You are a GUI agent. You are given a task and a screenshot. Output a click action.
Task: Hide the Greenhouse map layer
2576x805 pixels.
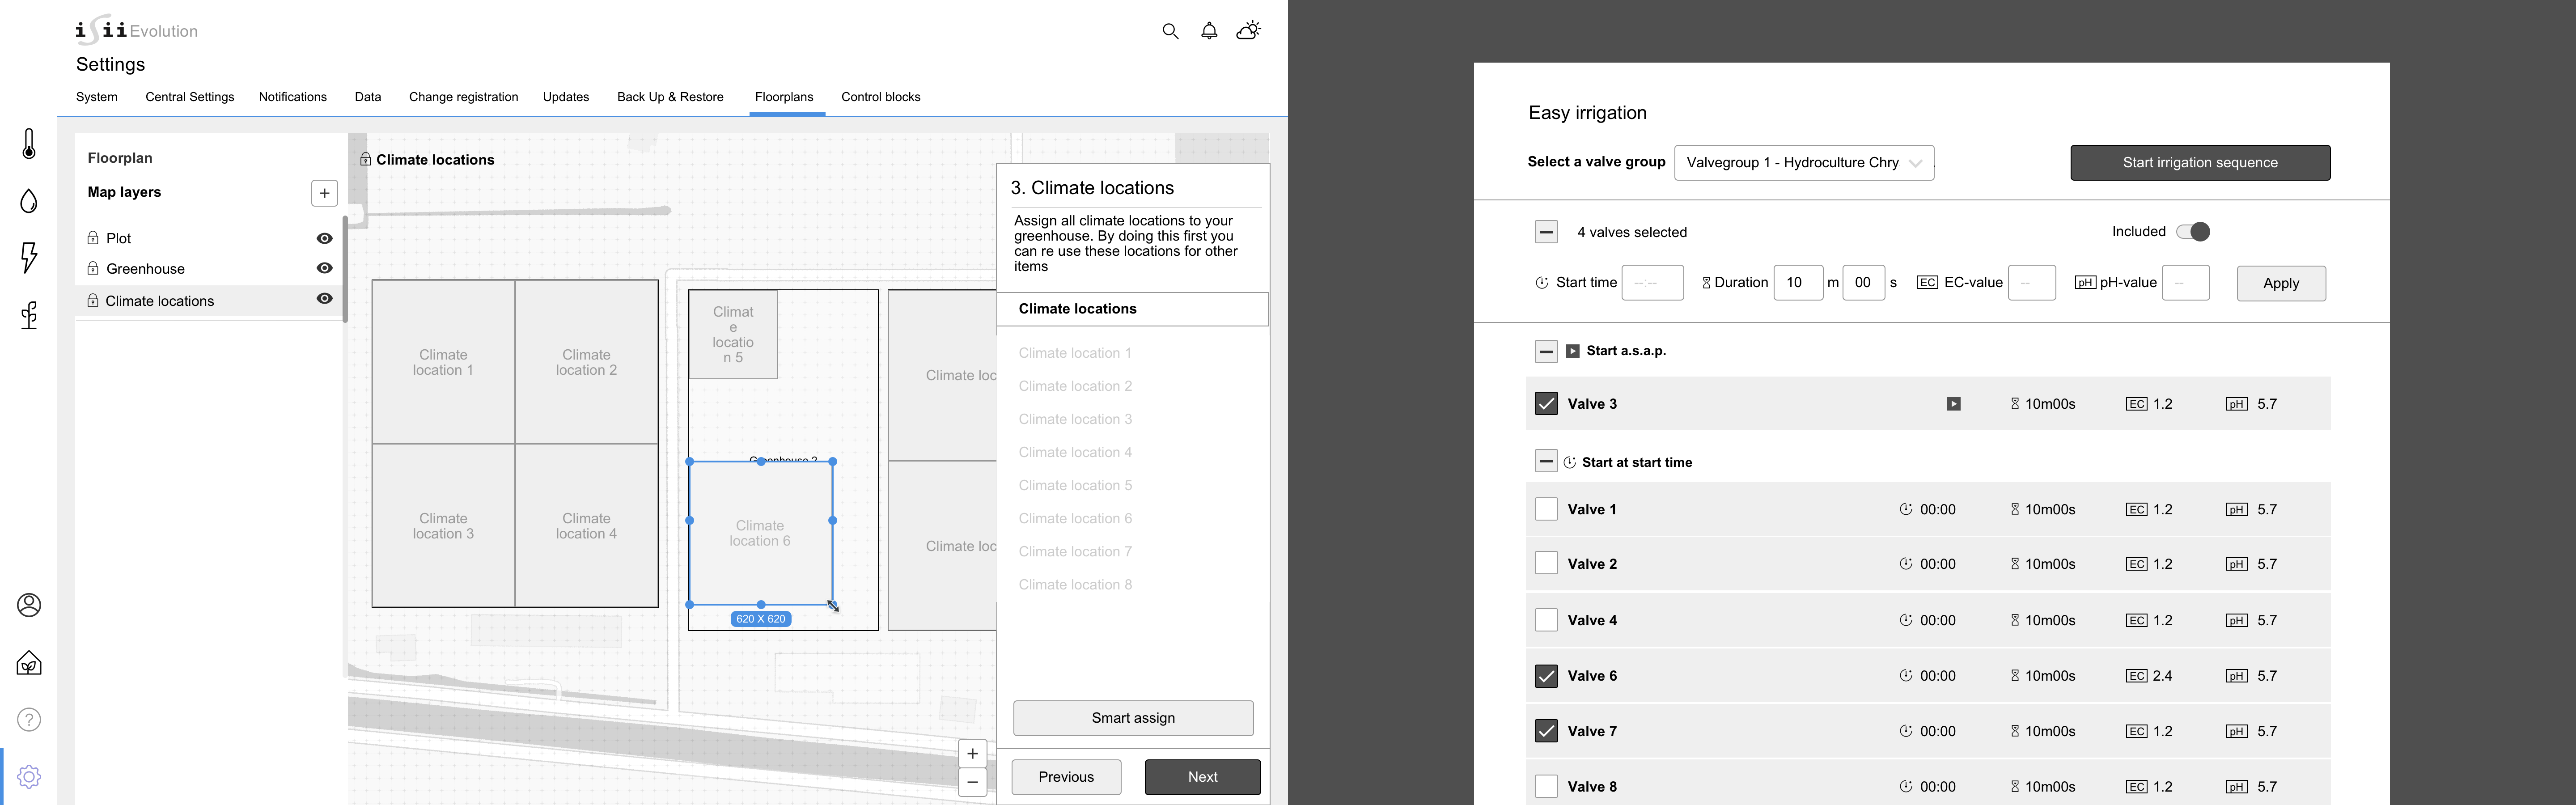[x=324, y=268]
